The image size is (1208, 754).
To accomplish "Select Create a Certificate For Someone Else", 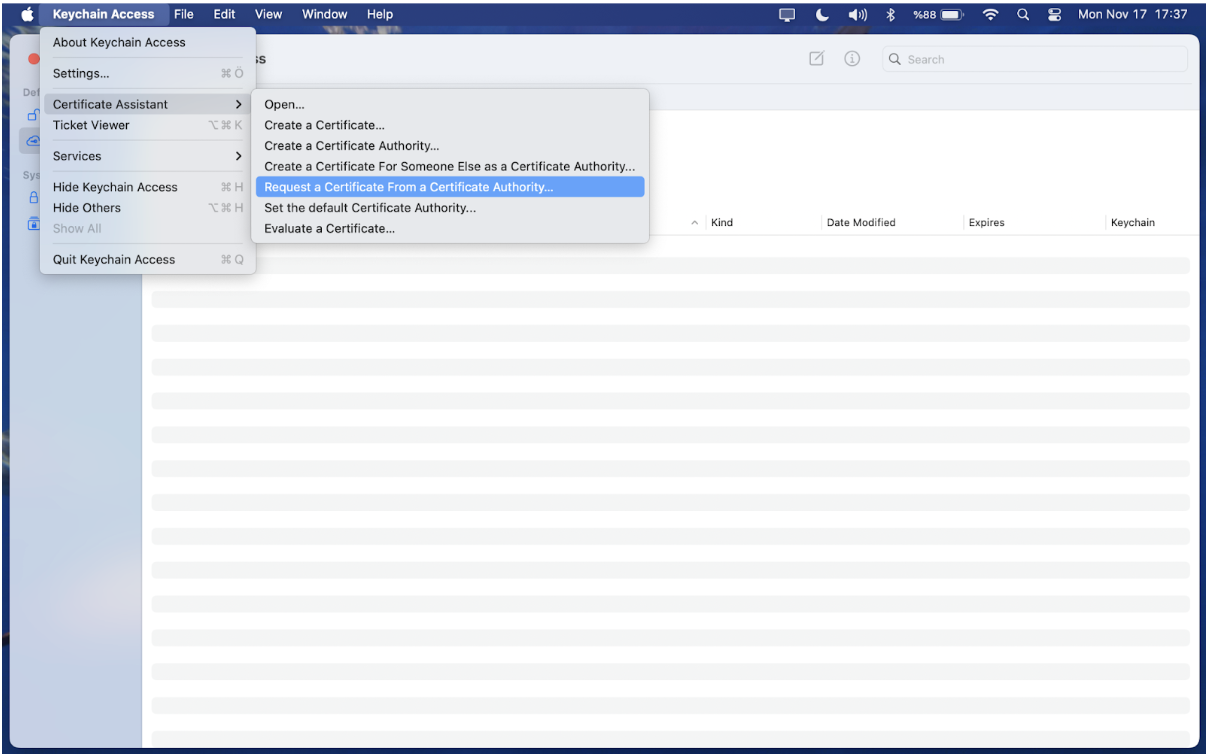I will 450,166.
